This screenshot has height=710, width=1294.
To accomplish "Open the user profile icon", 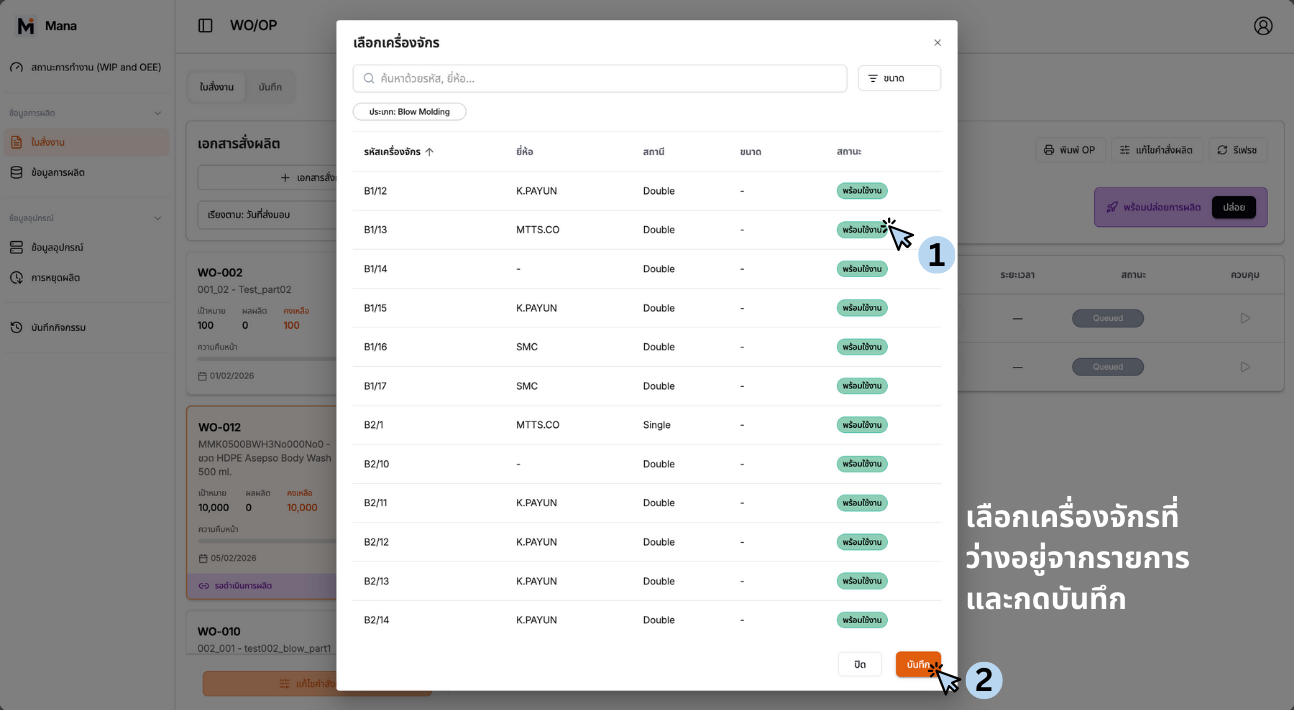I will tap(1263, 26).
